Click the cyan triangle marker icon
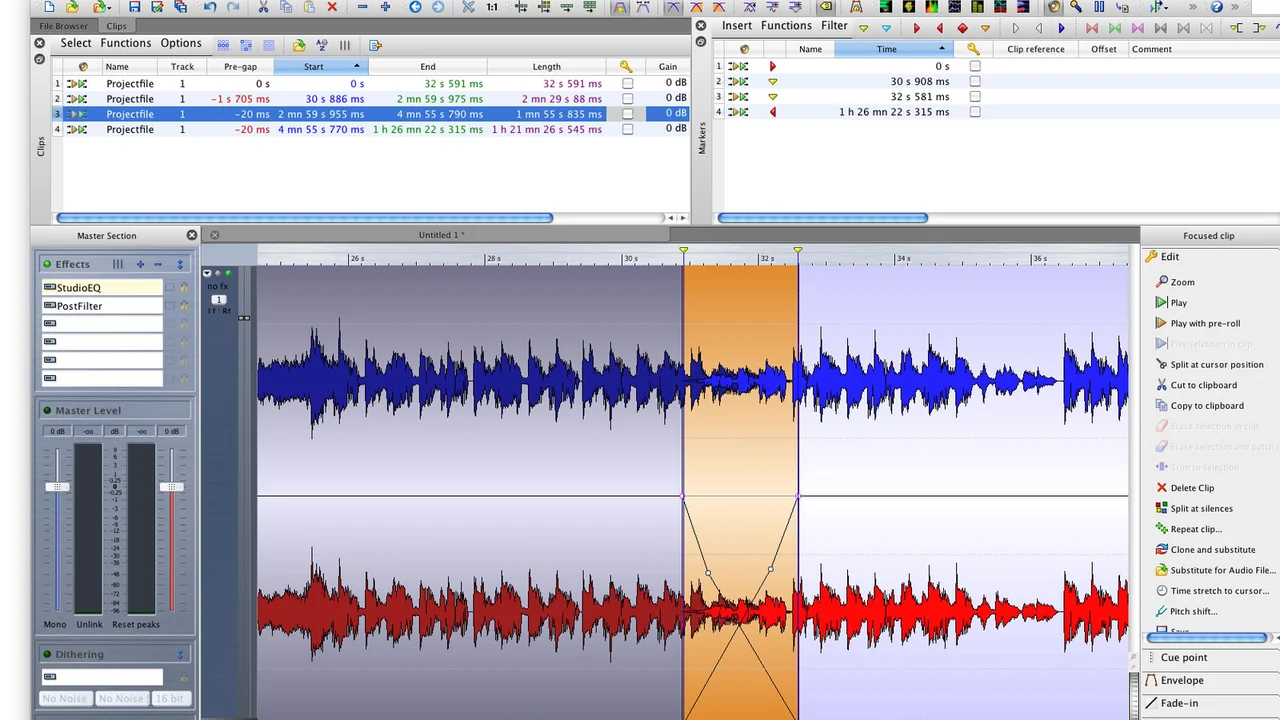This screenshot has width=1280, height=720. pos(886,28)
